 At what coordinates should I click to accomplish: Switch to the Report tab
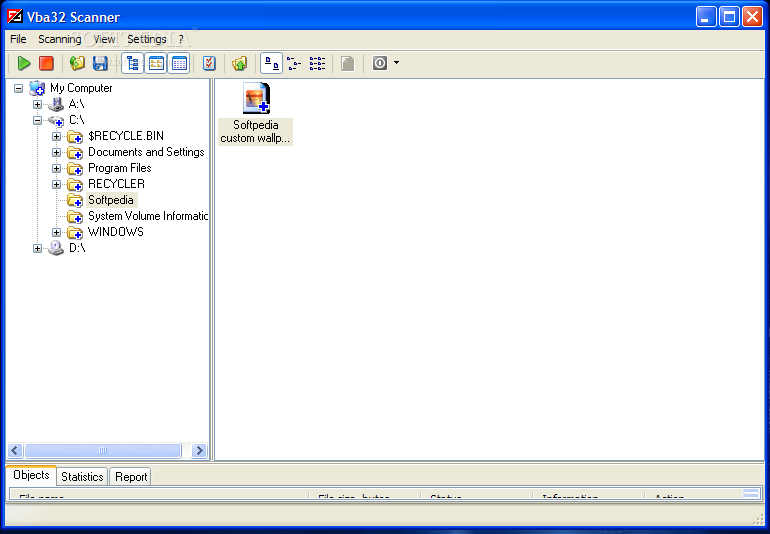pyautogui.click(x=131, y=477)
